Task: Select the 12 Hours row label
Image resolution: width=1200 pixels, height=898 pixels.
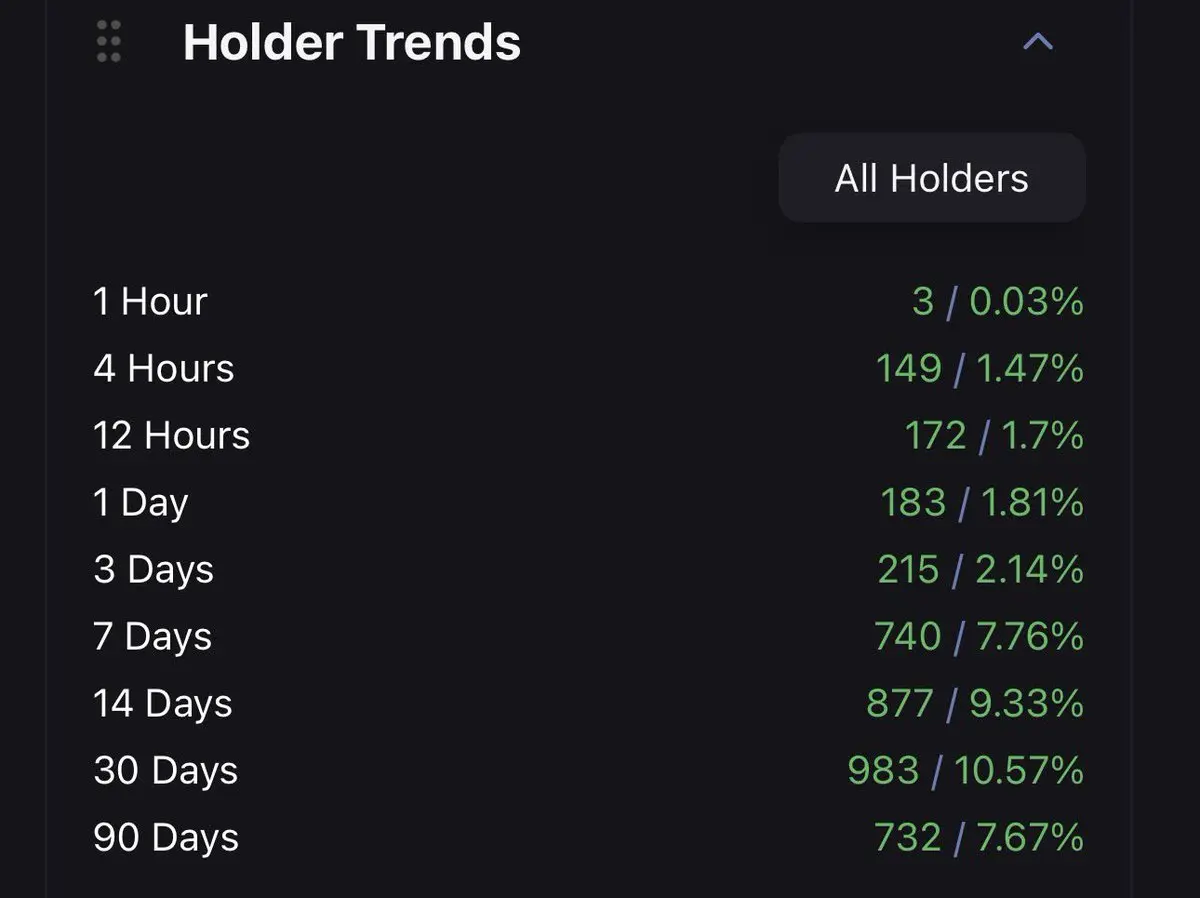Action: point(171,435)
